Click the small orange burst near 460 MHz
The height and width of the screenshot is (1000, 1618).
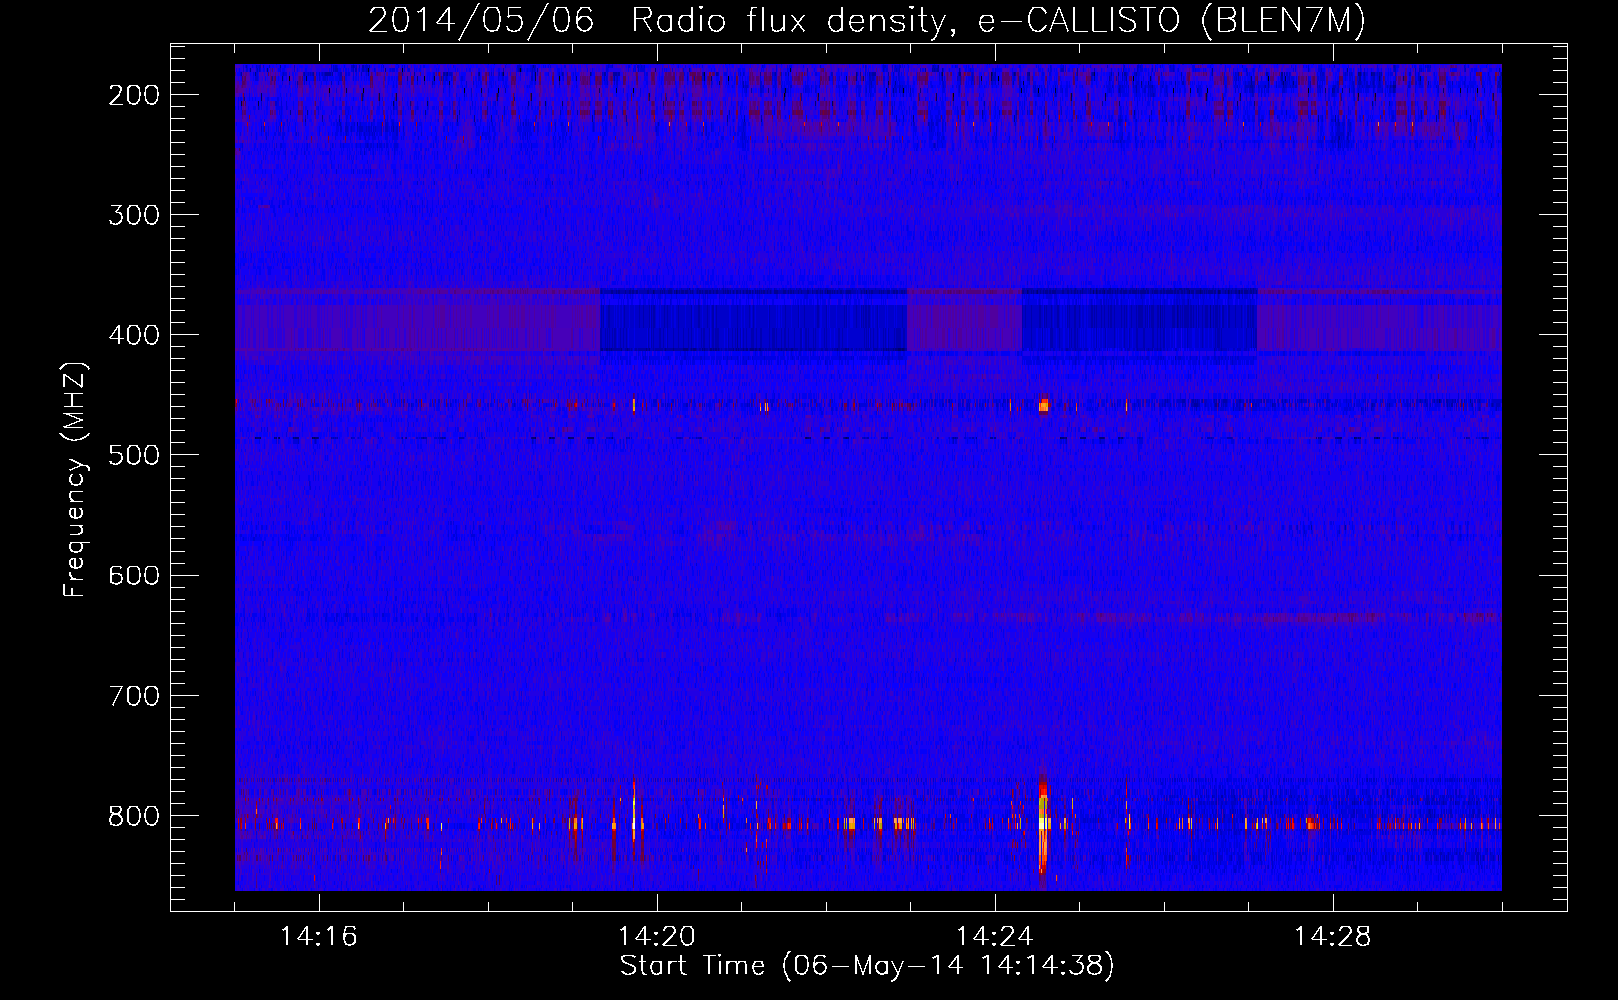click(1044, 405)
